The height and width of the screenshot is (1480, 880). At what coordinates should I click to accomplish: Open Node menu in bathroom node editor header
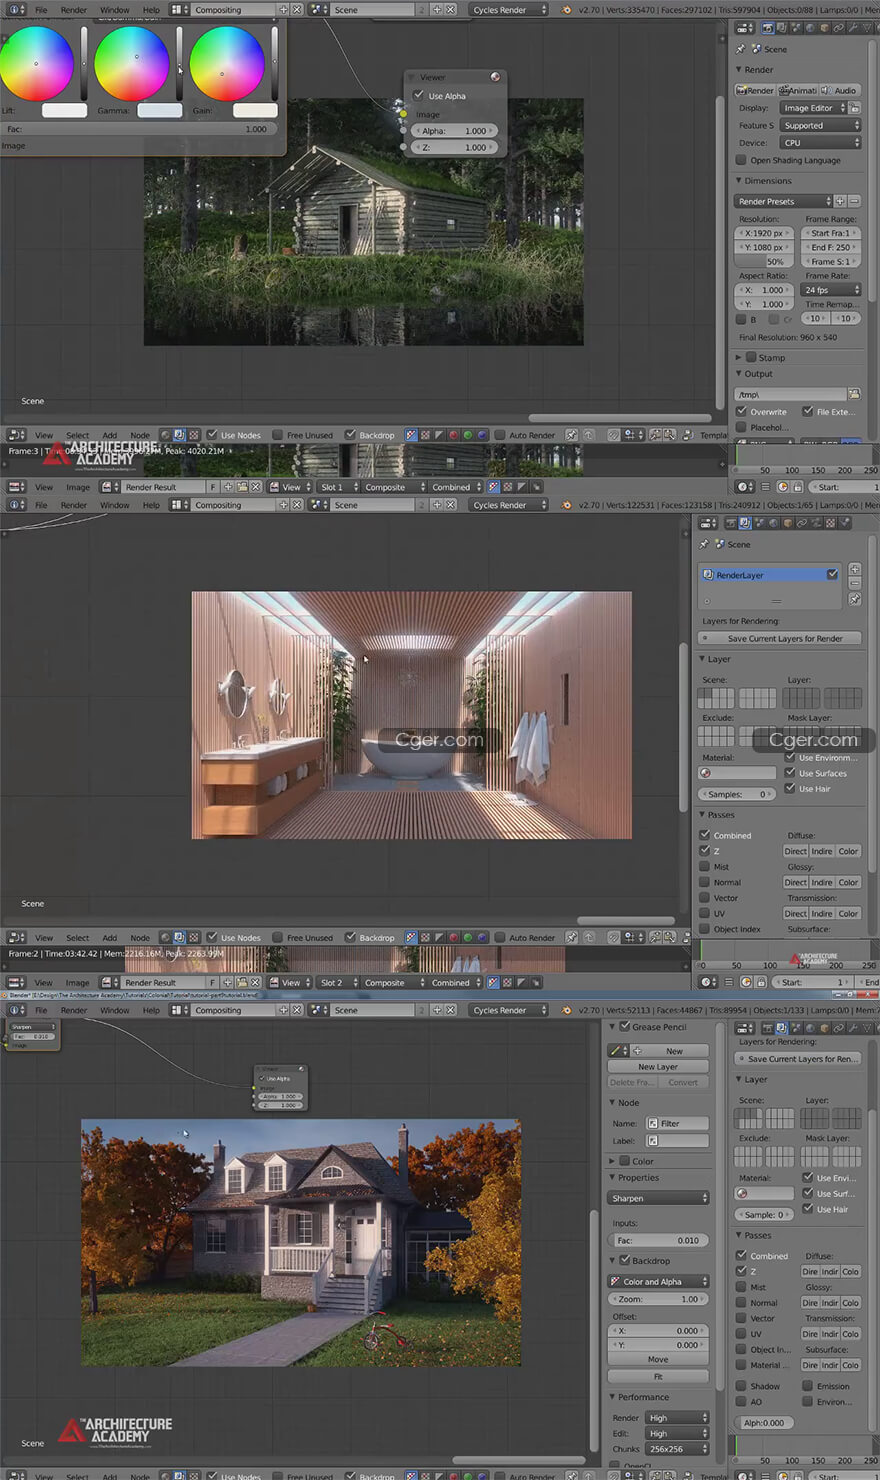[x=140, y=938]
